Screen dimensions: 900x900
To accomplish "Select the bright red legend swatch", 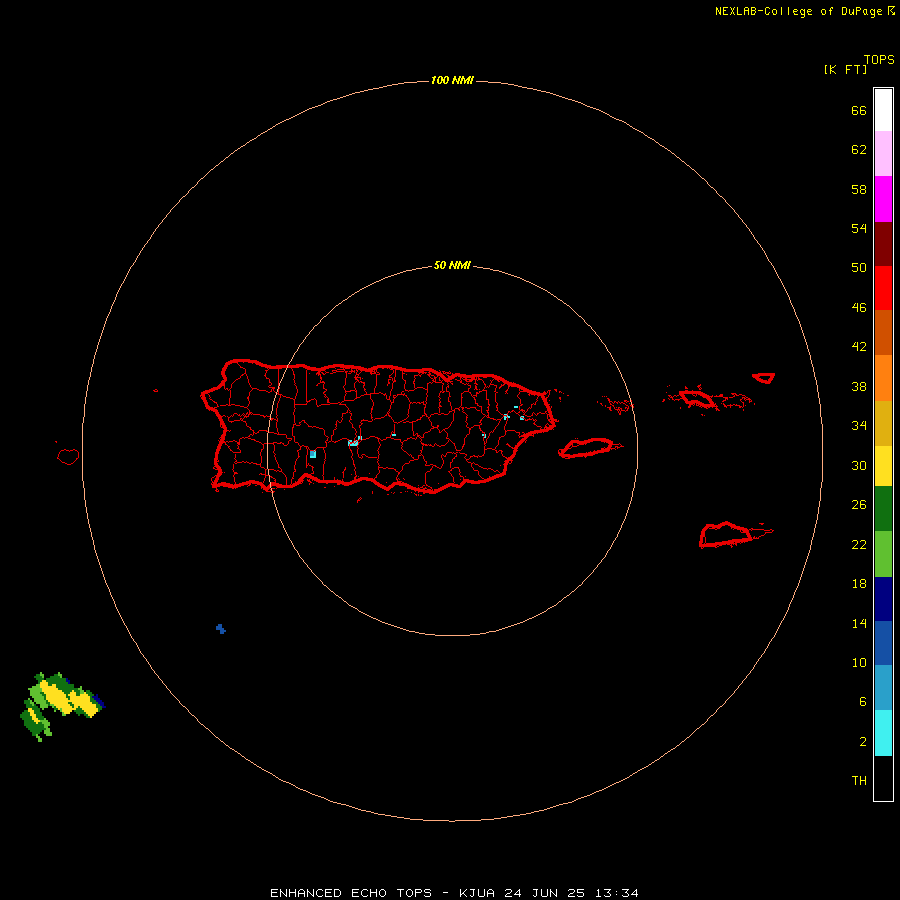I will (883, 288).
